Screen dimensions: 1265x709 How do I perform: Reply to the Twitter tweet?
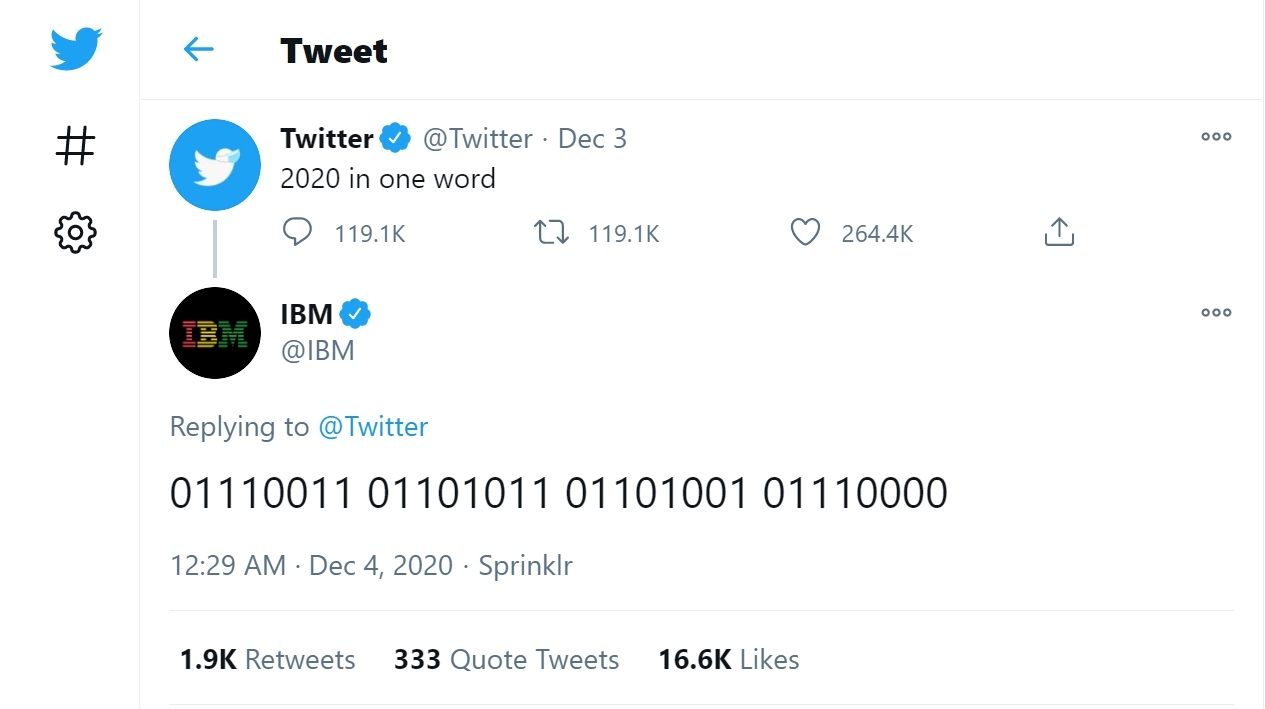(x=298, y=233)
